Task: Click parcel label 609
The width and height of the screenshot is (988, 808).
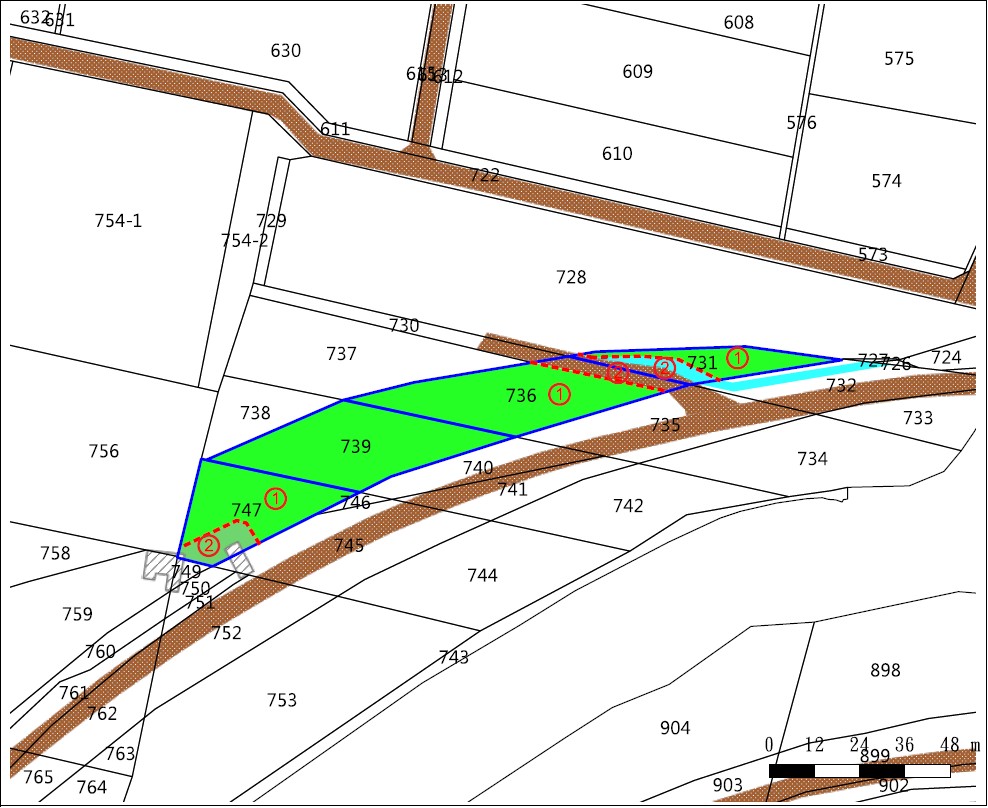Action: (637, 71)
